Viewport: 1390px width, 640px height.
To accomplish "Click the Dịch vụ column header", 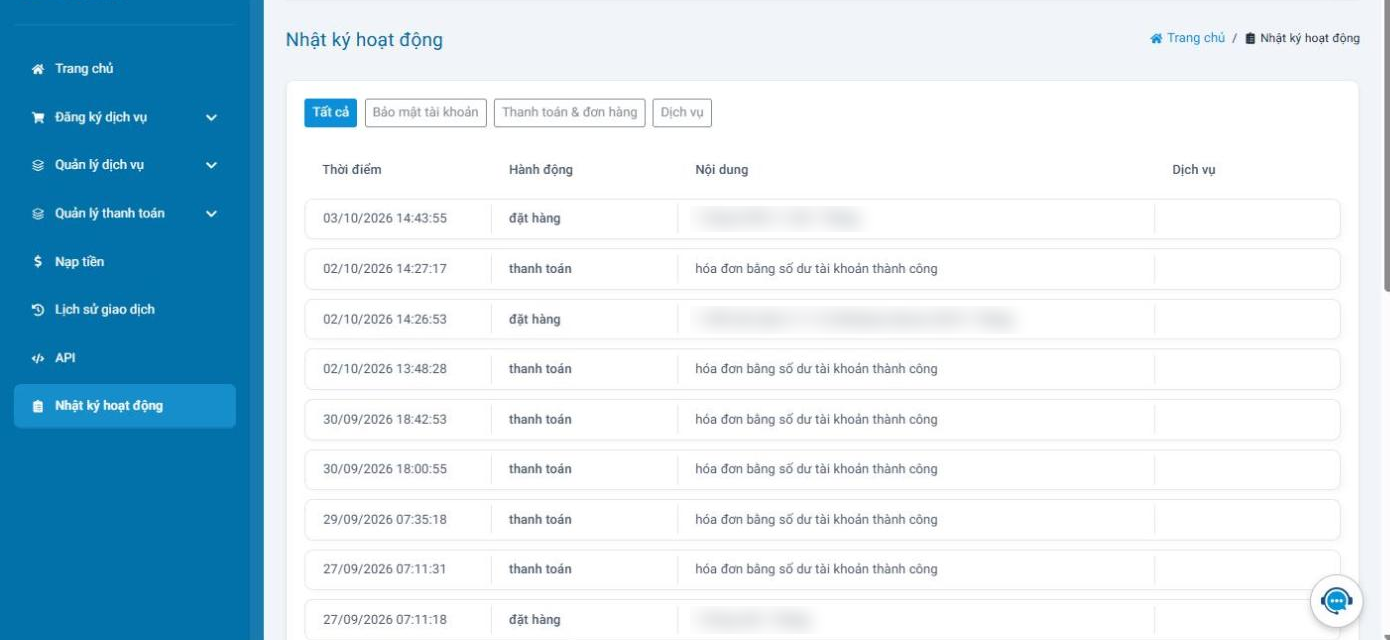I will click(x=1194, y=170).
